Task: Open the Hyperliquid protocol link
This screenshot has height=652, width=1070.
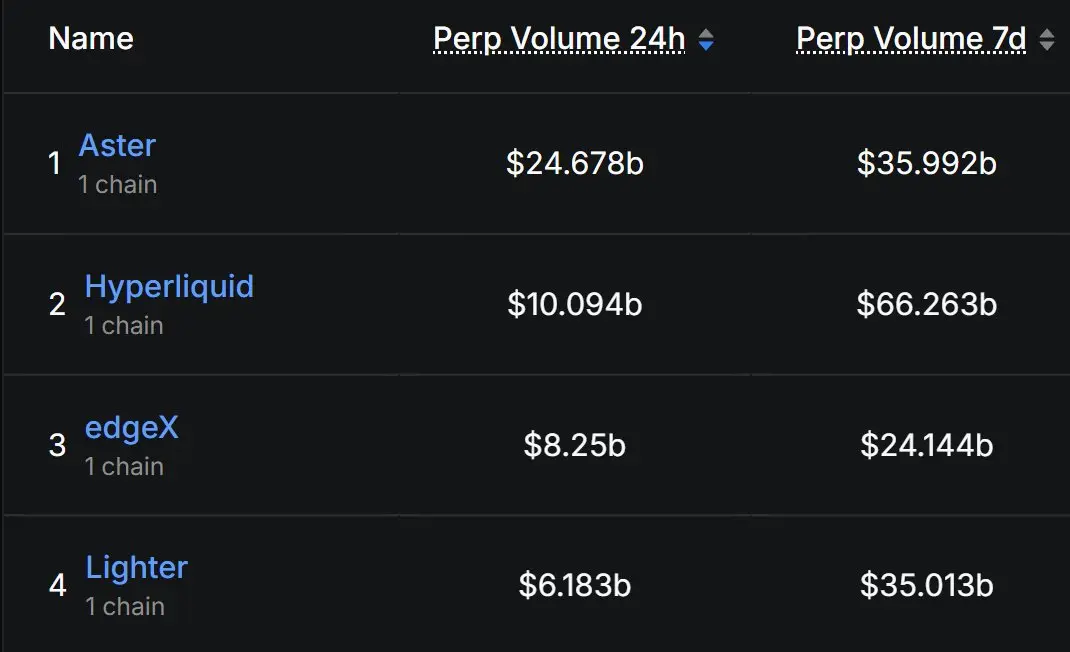Action: coord(169,287)
